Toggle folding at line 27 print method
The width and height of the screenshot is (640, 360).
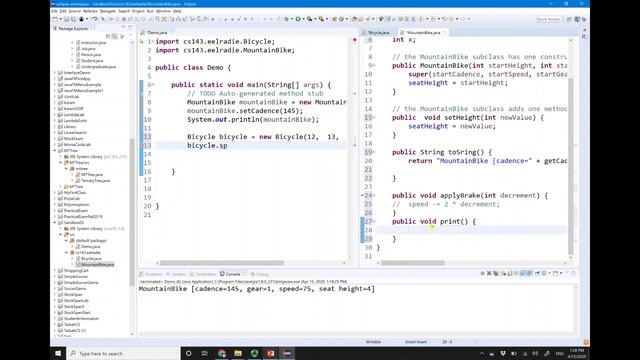(374, 222)
